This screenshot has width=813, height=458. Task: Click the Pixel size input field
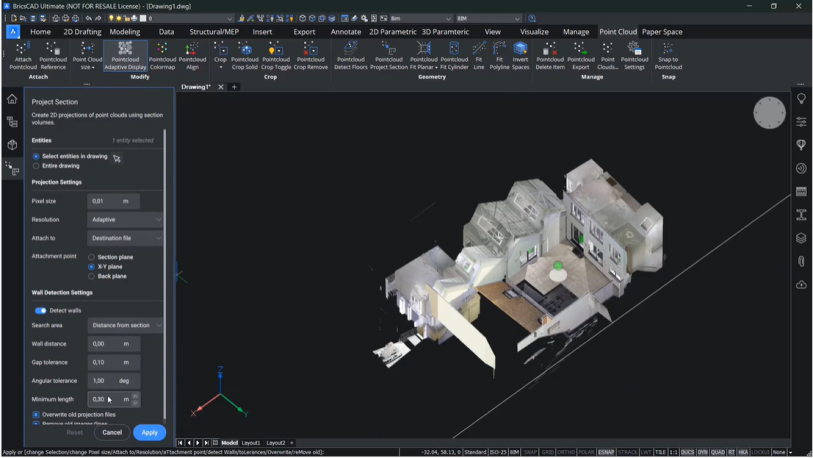(103, 201)
